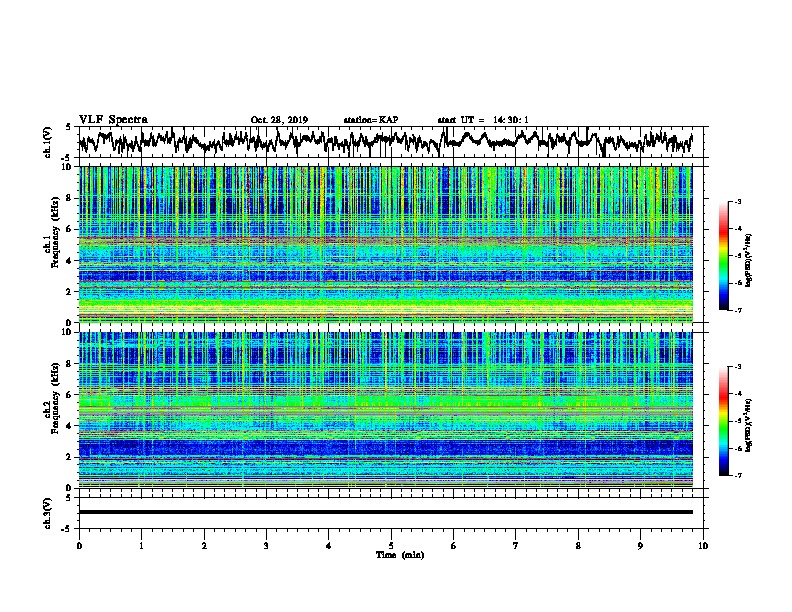Click the time axis tick label "2"

coord(204,546)
